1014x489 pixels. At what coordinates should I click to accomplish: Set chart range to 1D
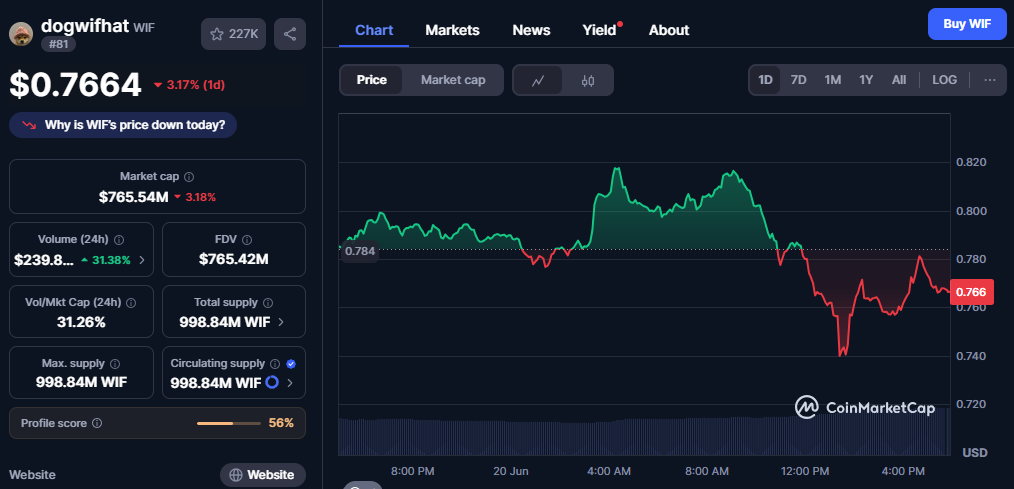(x=765, y=80)
